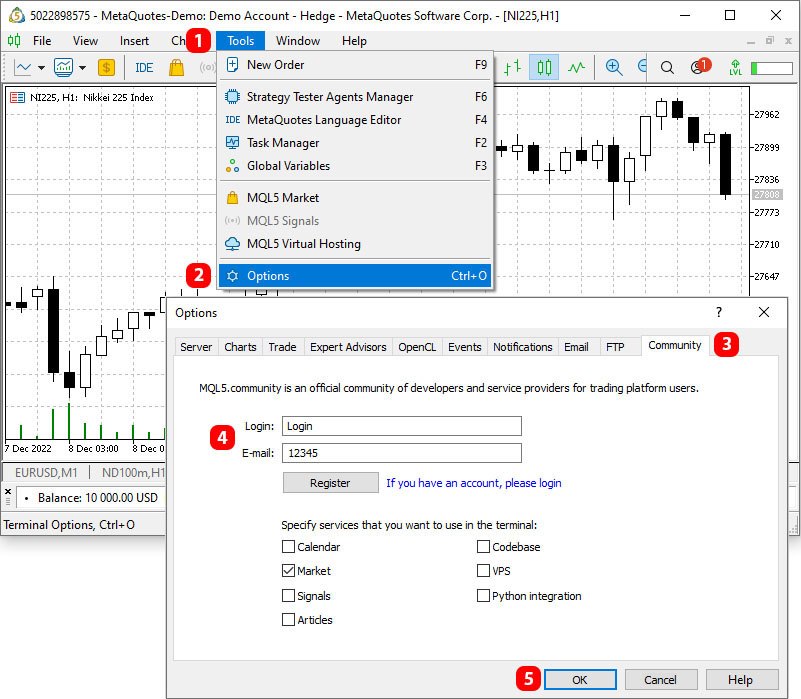
Task: Switch to the Events tab
Action: click(x=465, y=347)
